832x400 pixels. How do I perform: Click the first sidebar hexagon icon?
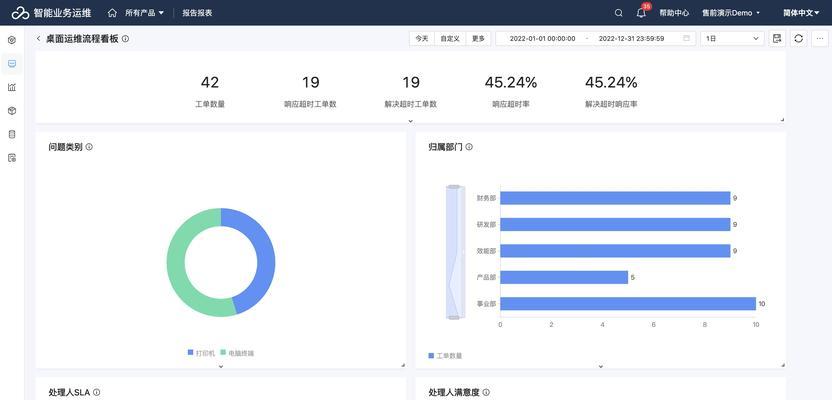point(12,40)
